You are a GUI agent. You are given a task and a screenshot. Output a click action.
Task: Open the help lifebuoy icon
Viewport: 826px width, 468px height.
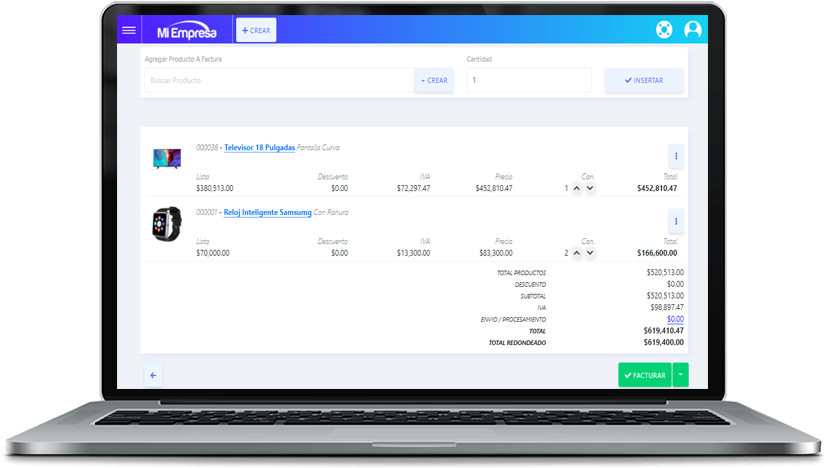(x=665, y=30)
